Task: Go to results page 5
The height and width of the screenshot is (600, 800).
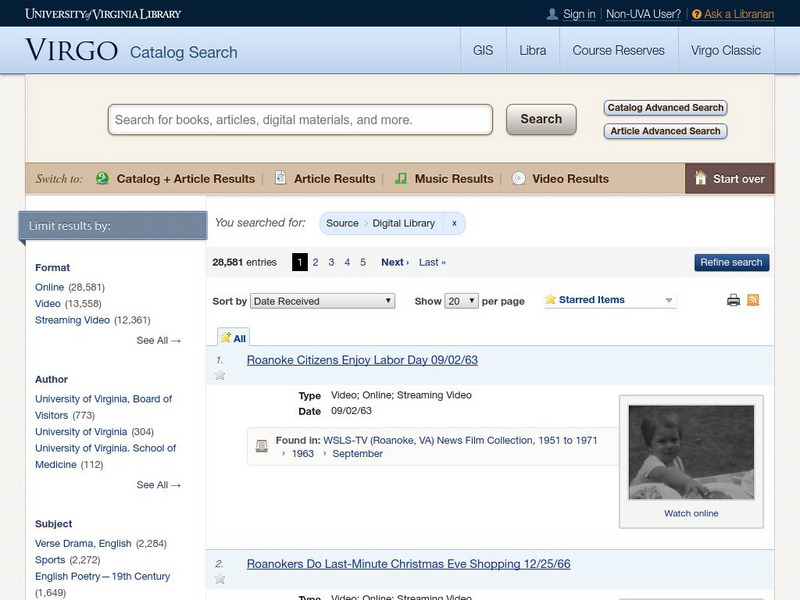Action: [x=363, y=262]
